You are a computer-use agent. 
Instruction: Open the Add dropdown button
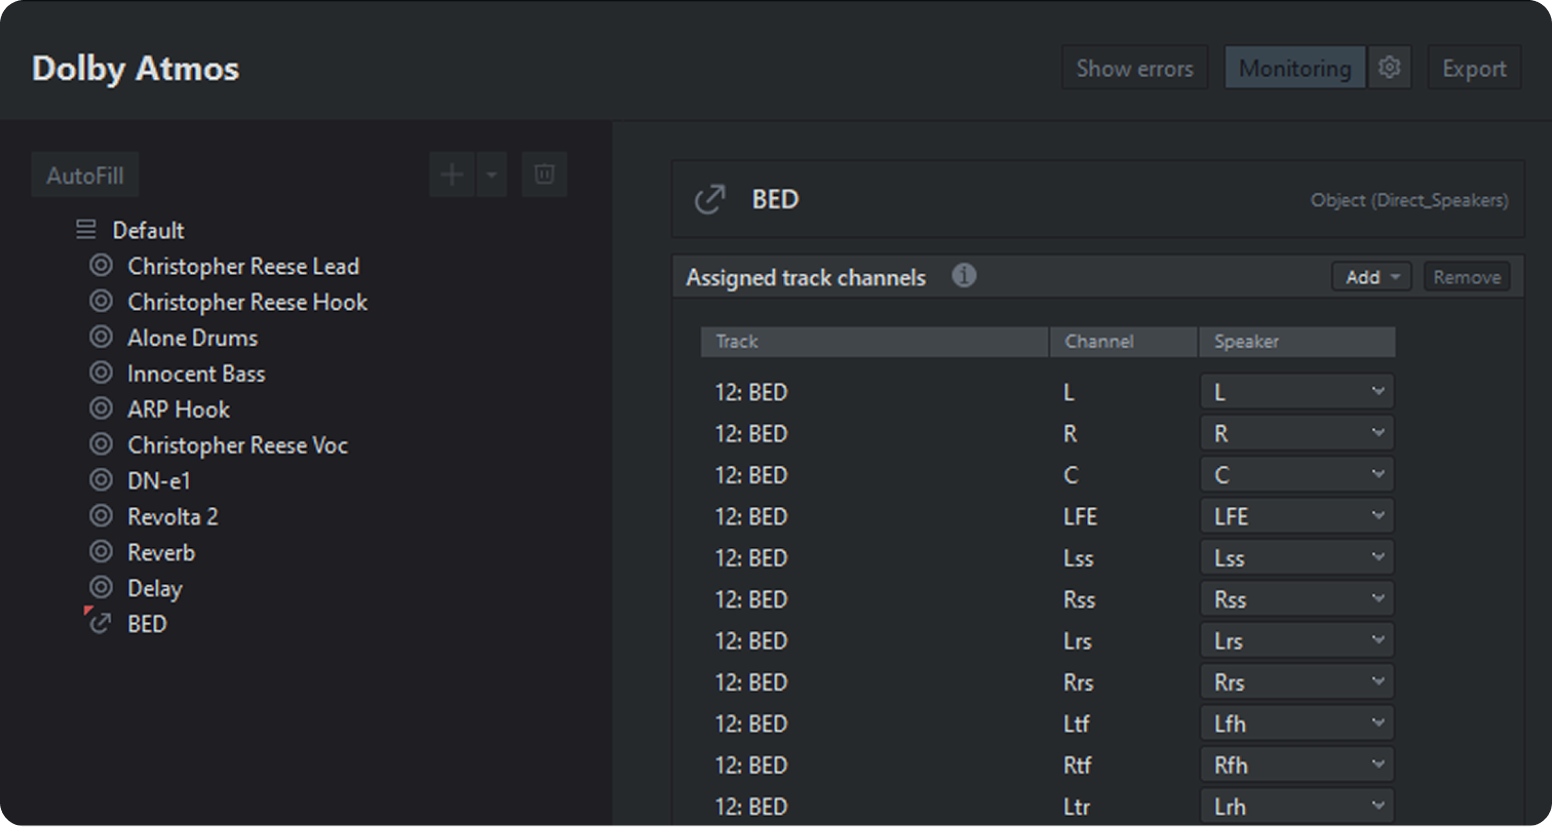click(1371, 277)
